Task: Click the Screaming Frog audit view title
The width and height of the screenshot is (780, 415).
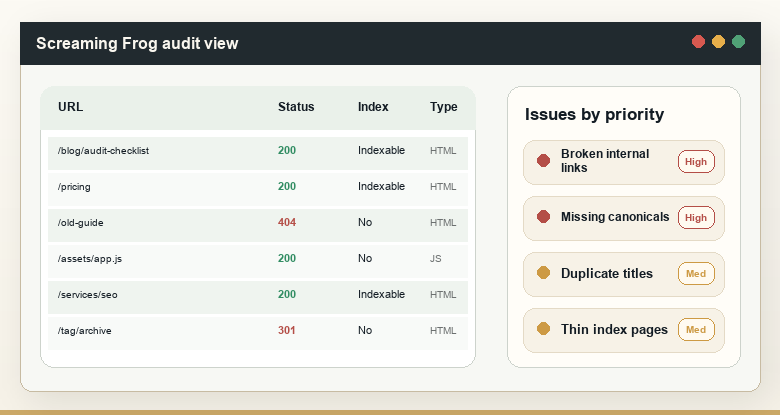Action: [x=137, y=43]
